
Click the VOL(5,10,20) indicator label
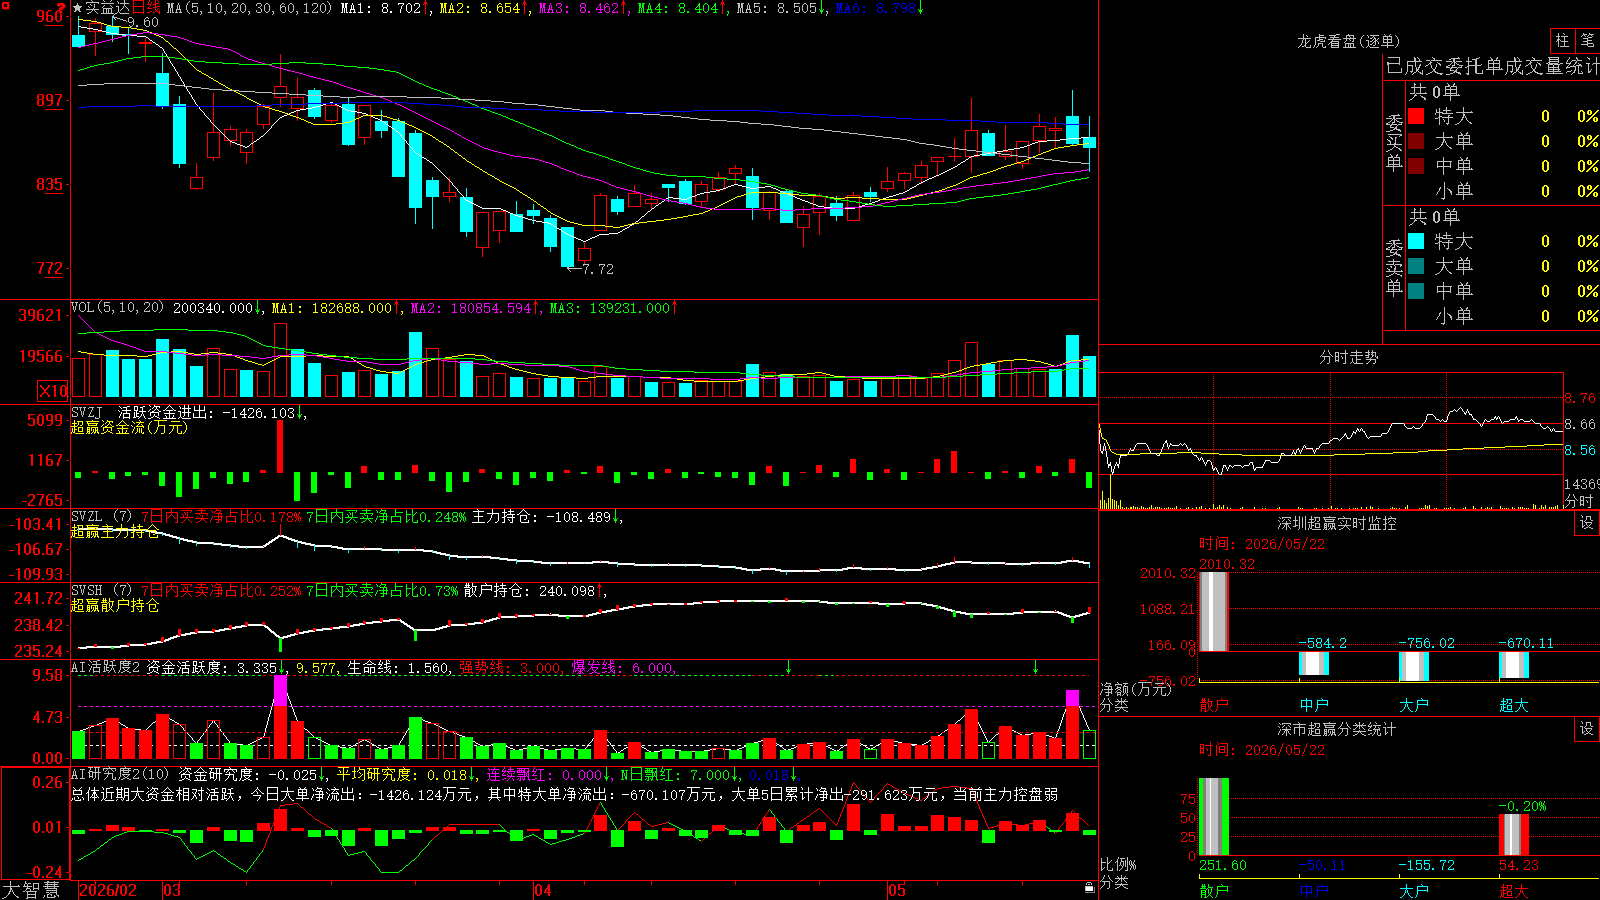tap(117, 308)
